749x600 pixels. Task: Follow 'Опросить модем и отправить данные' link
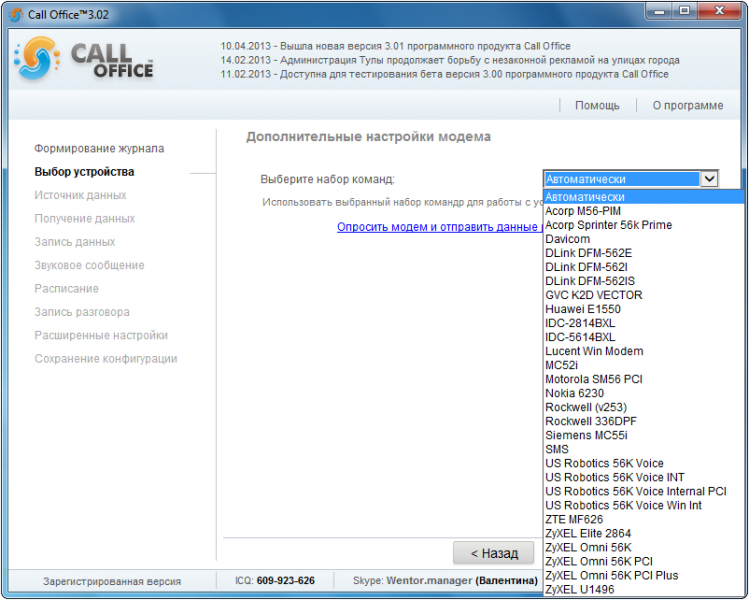pos(439,227)
